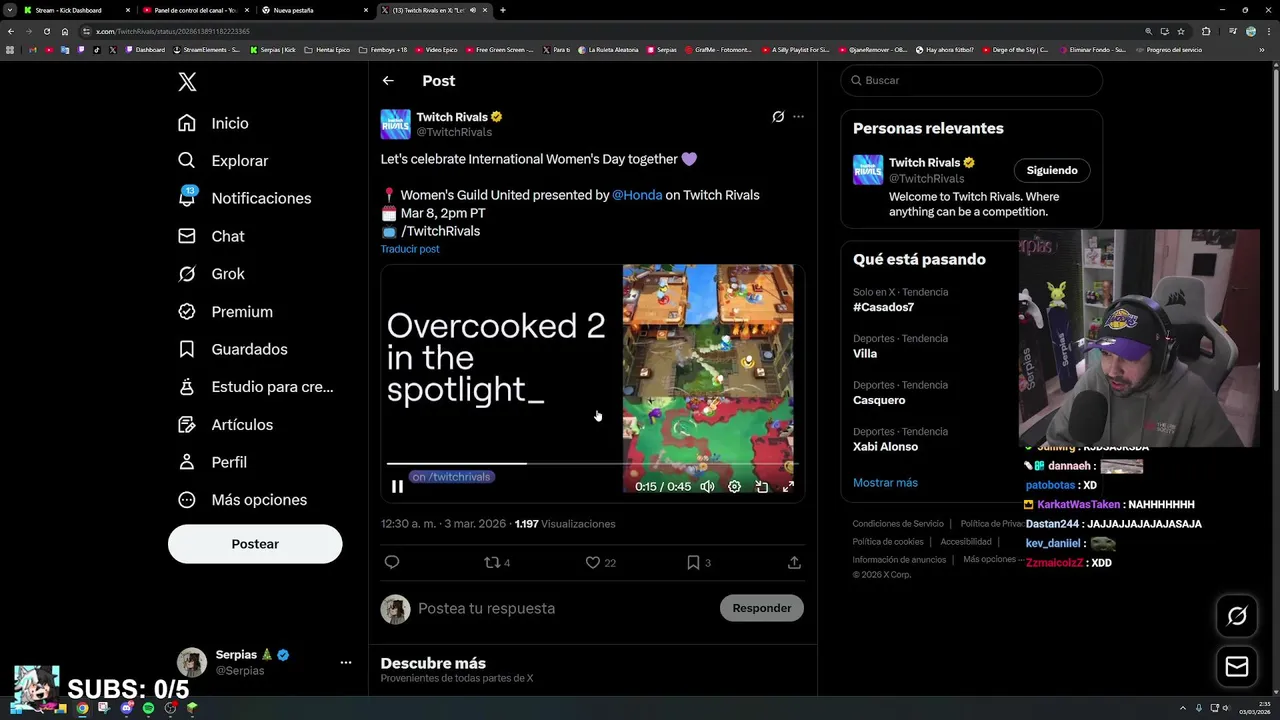Image resolution: width=1280 pixels, height=720 pixels.
Task: Click Mostrar más under trends
Action: click(885, 483)
